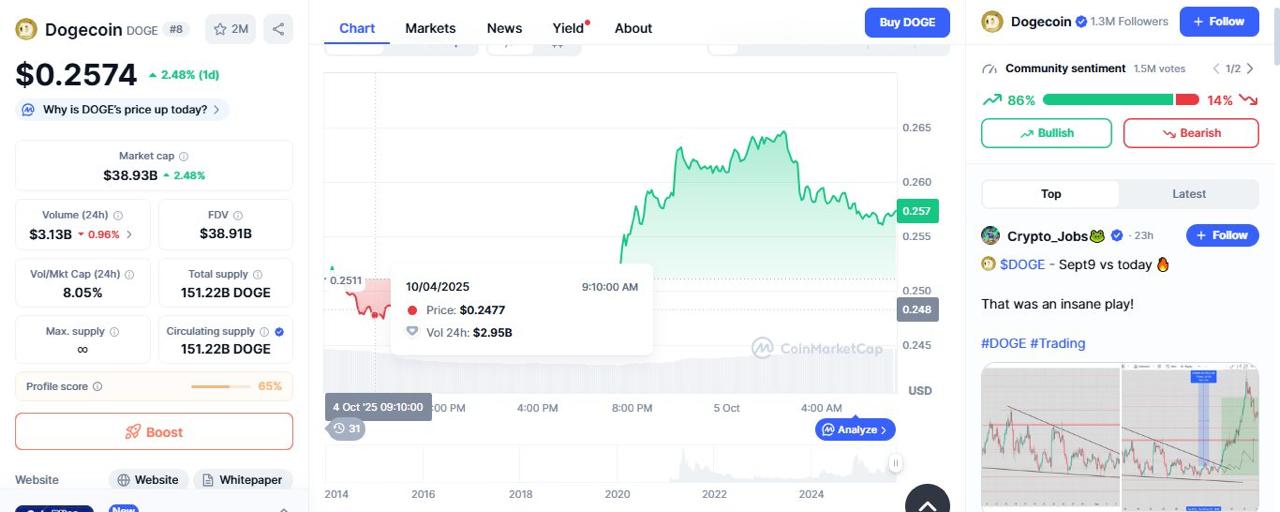Expand 'Why is DOGE's price up today?'
The image size is (1280, 512).
[123, 110]
